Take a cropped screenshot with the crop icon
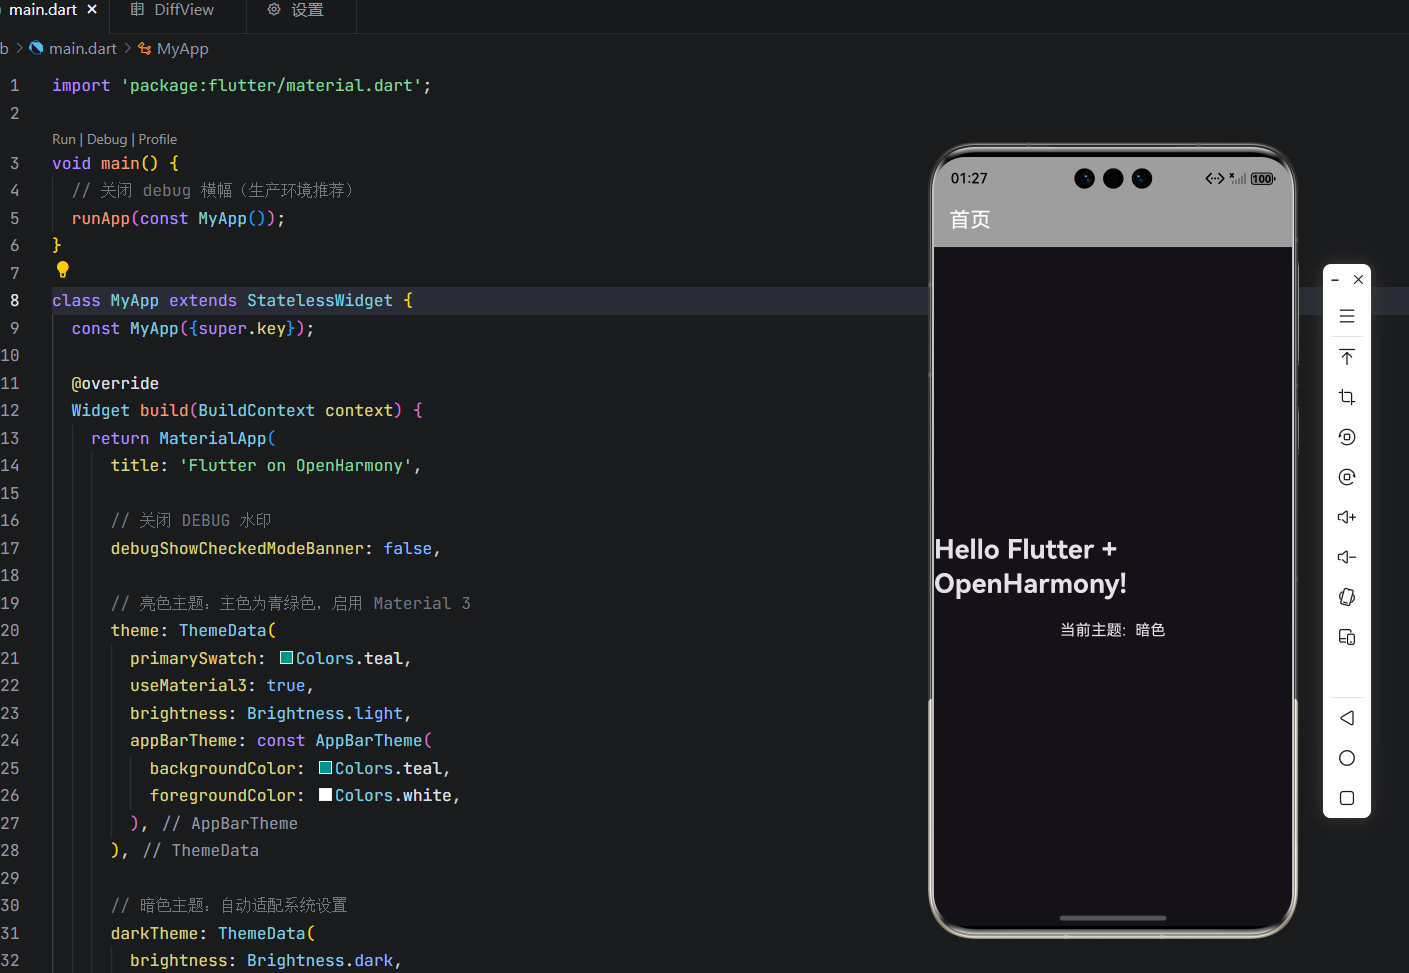This screenshot has width=1409, height=973. coord(1347,397)
